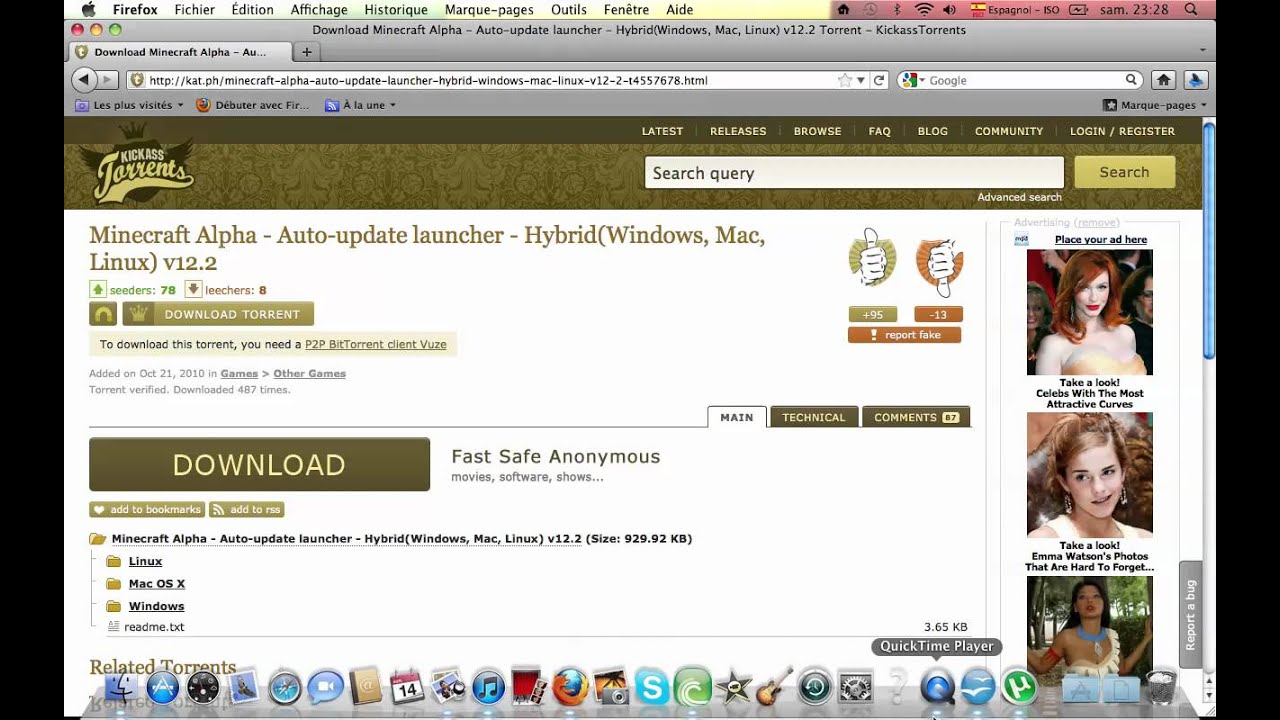The height and width of the screenshot is (720, 1280).
Task: Click the report fake button
Action: point(904,335)
